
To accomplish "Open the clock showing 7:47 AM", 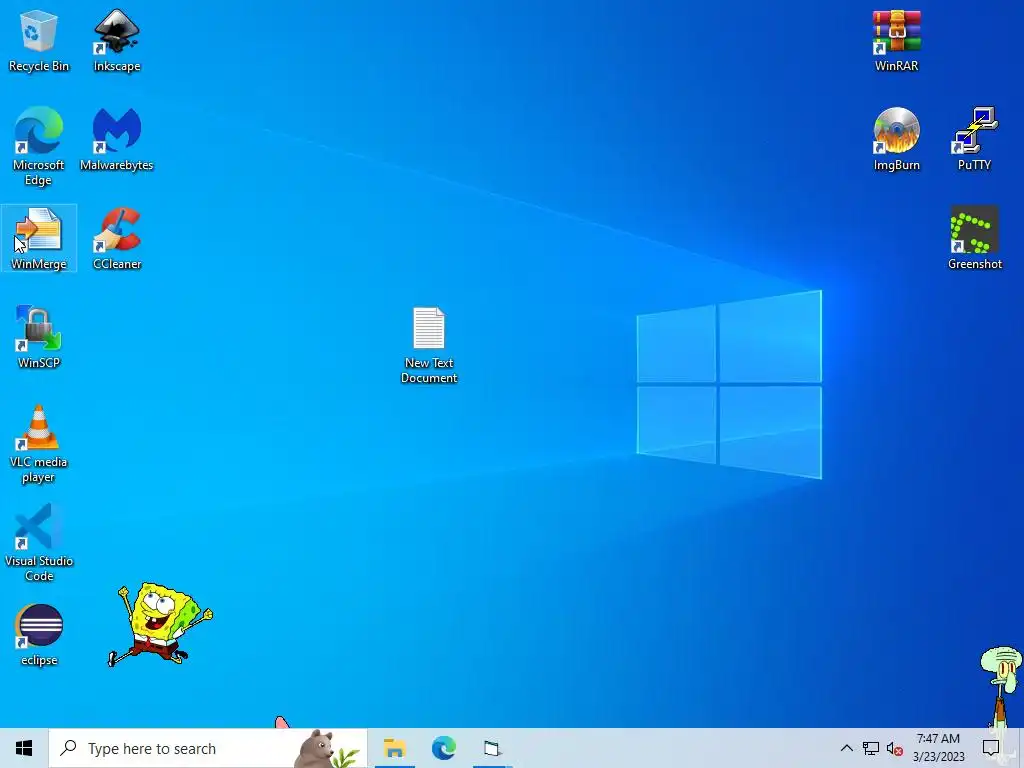I will (938, 748).
